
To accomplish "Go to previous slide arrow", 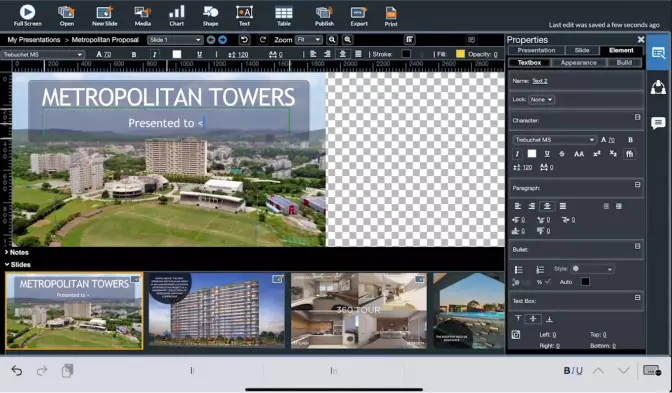I will (211, 40).
